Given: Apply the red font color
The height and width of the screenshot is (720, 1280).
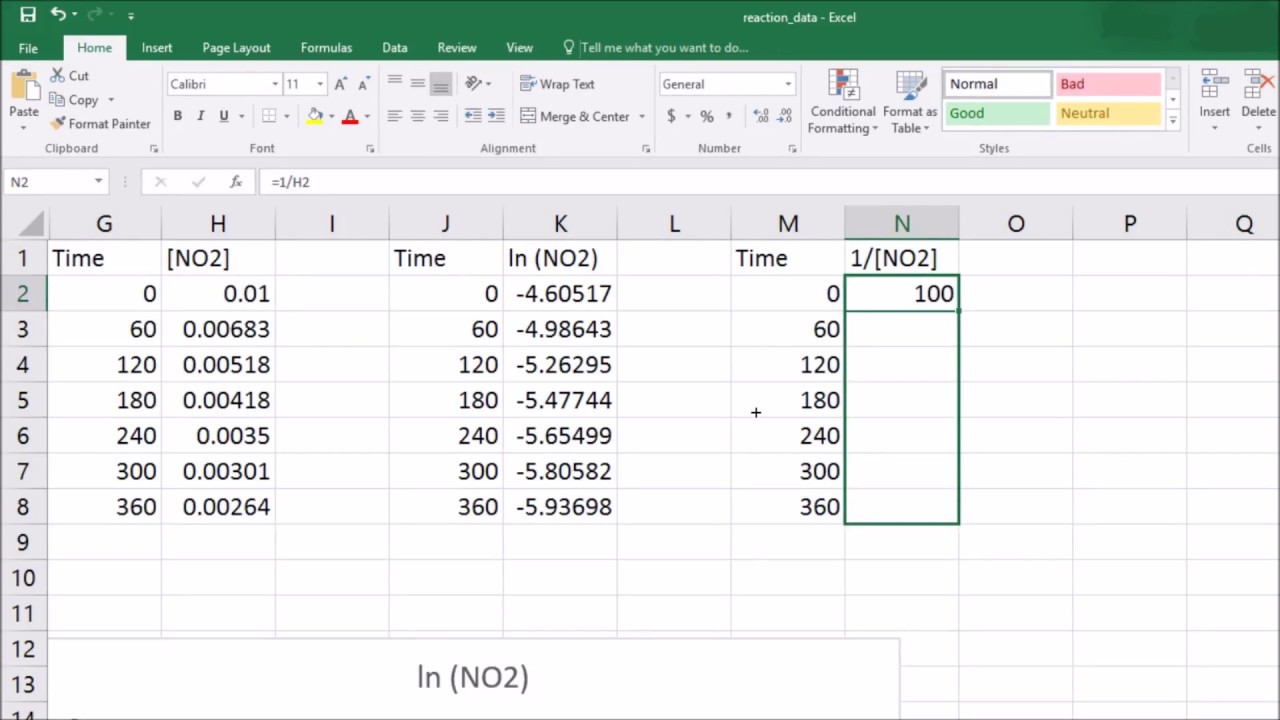Looking at the screenshot, I should pyautogui.click(x=350, y=116).
